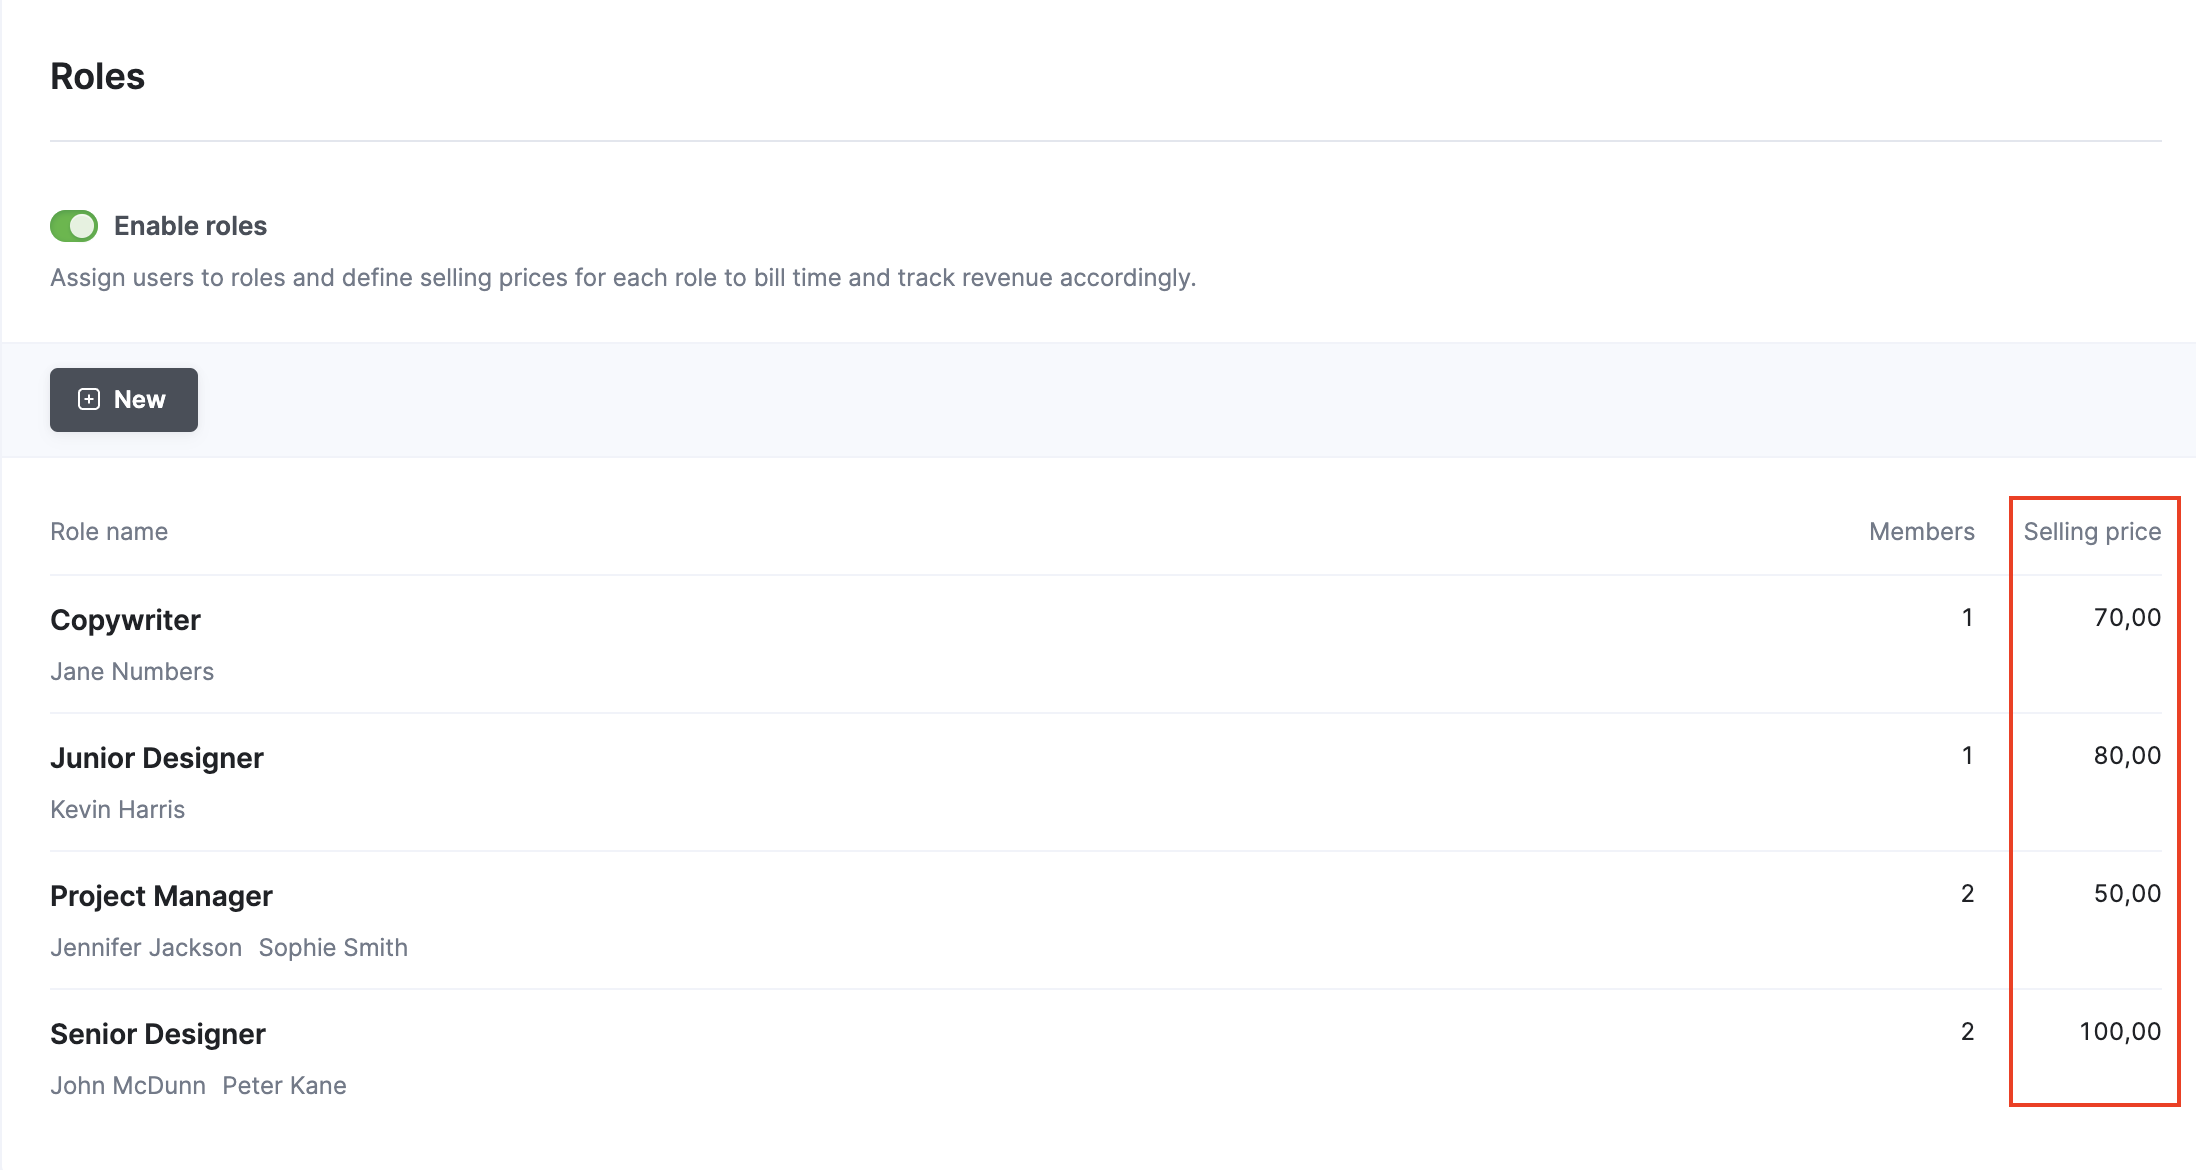Click the Project Manager members count
This screenshot has width=2196, height=1170.
1967,894
